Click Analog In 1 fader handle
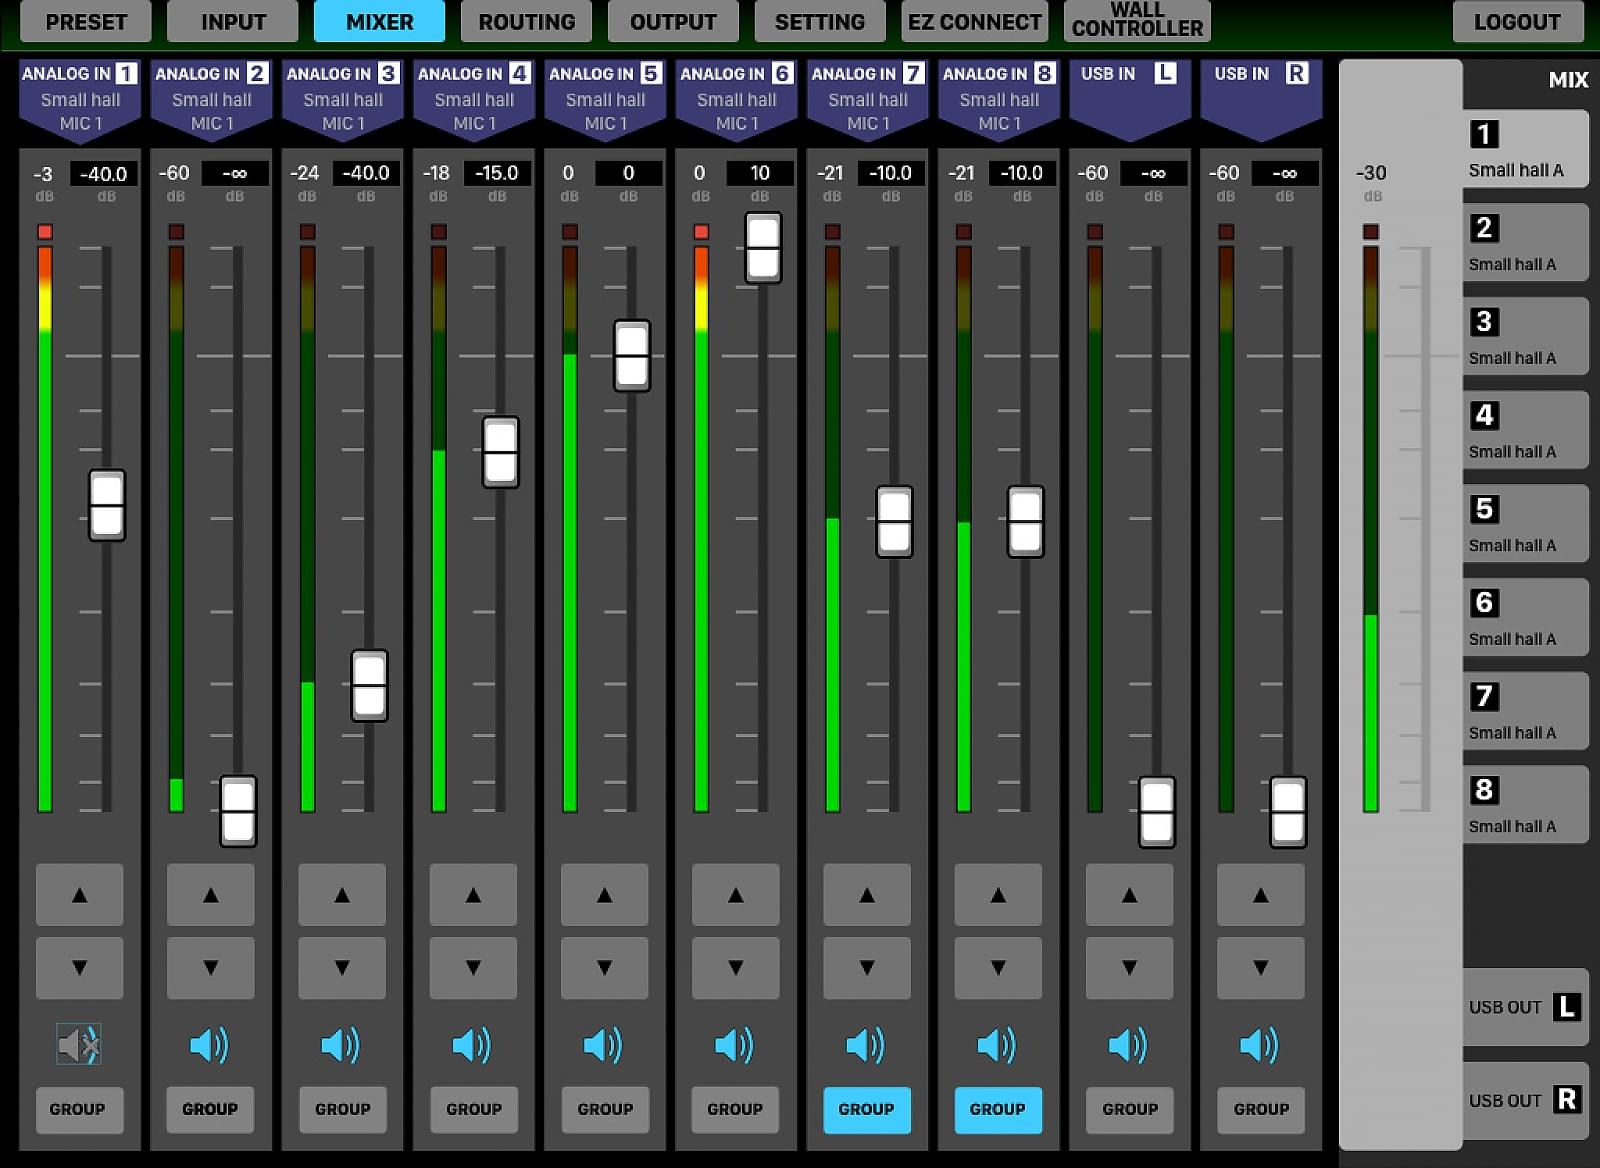 [x=107, y=506]
